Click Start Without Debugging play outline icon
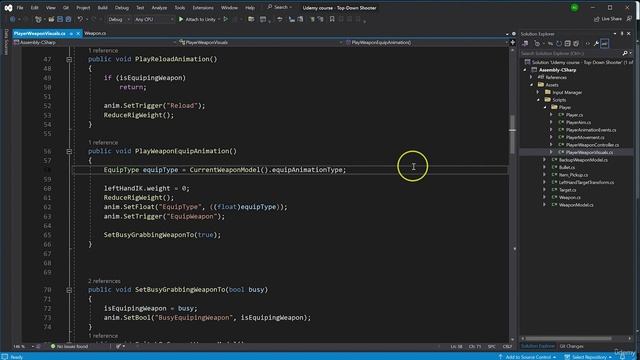This screenshot has height=360, width=640. coord(226,19)
